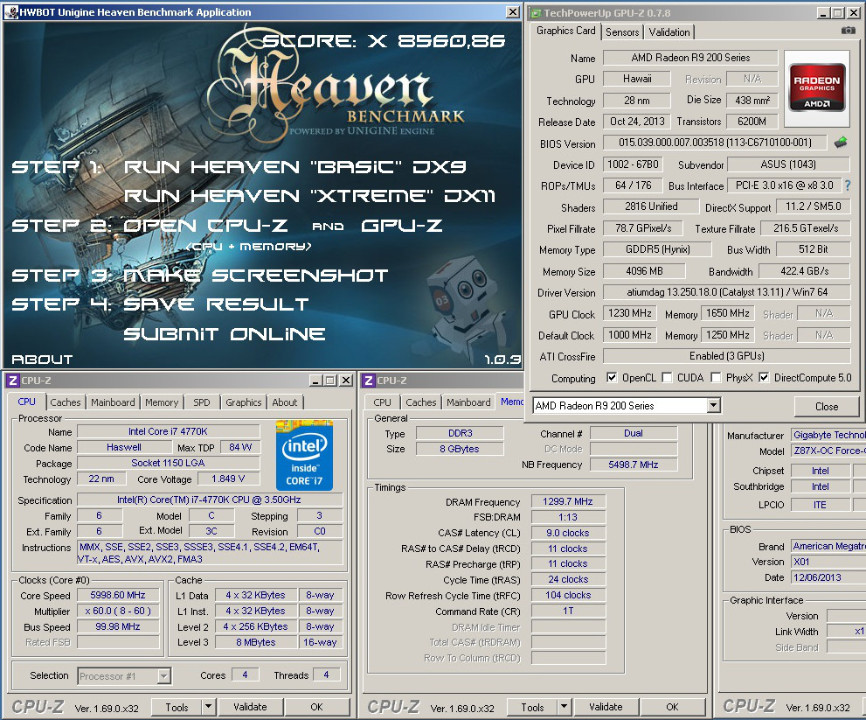Click the Intel Core i7 logo badge
866x720 pixels.
point(304,455)
